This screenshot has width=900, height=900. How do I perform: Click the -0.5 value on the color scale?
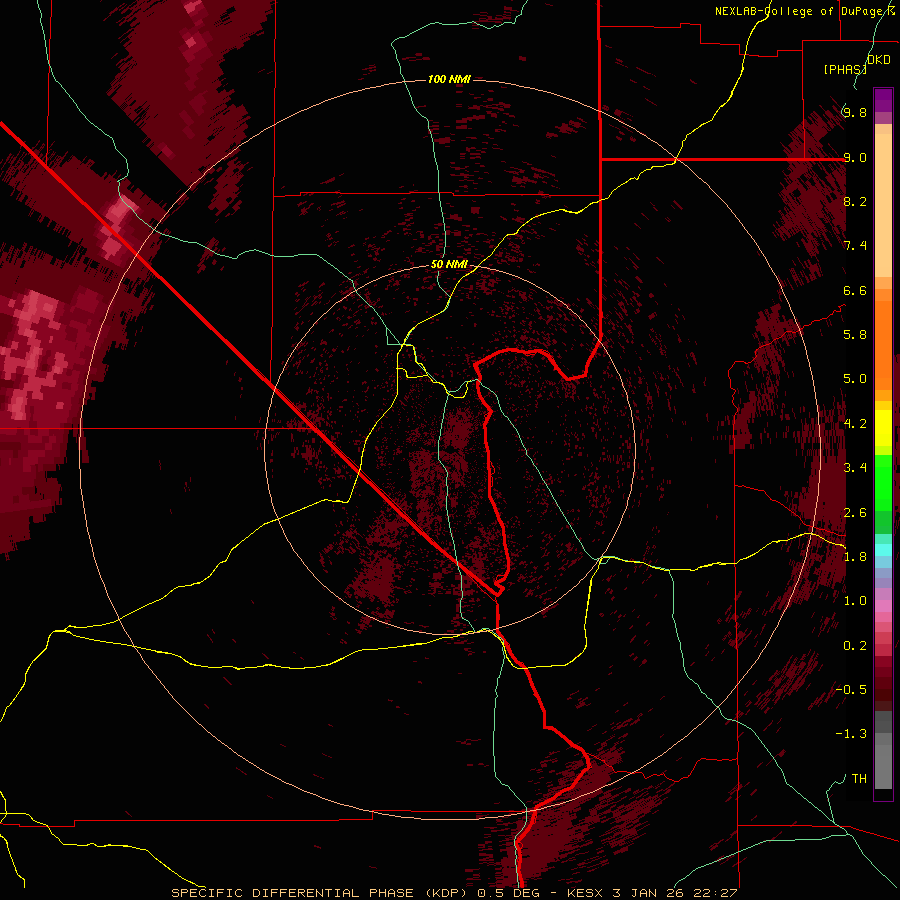pos(851,690)
